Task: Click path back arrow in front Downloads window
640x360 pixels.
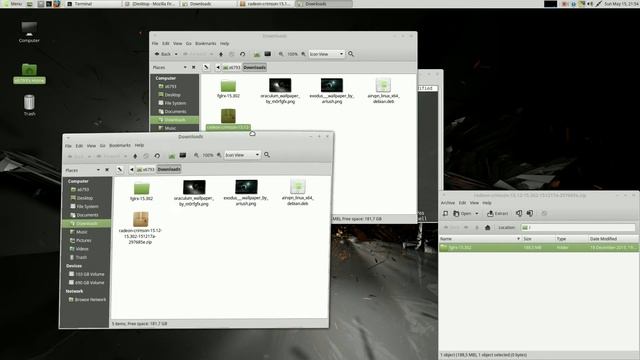Action: [x=131, y=169]
